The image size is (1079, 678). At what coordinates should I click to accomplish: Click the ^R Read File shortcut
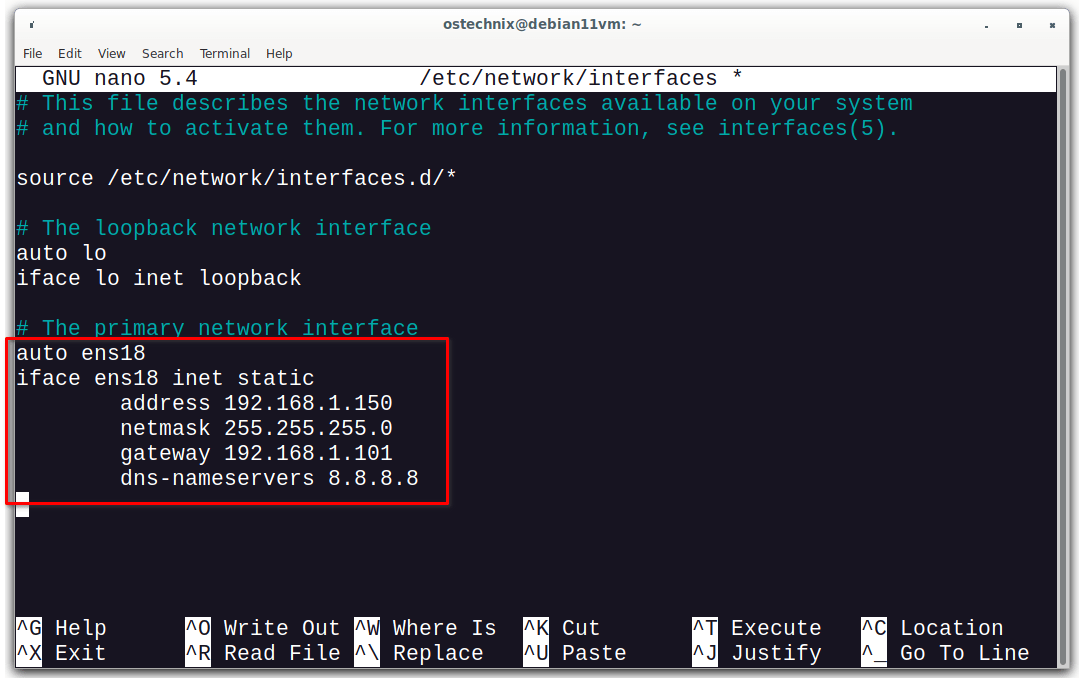263,653
